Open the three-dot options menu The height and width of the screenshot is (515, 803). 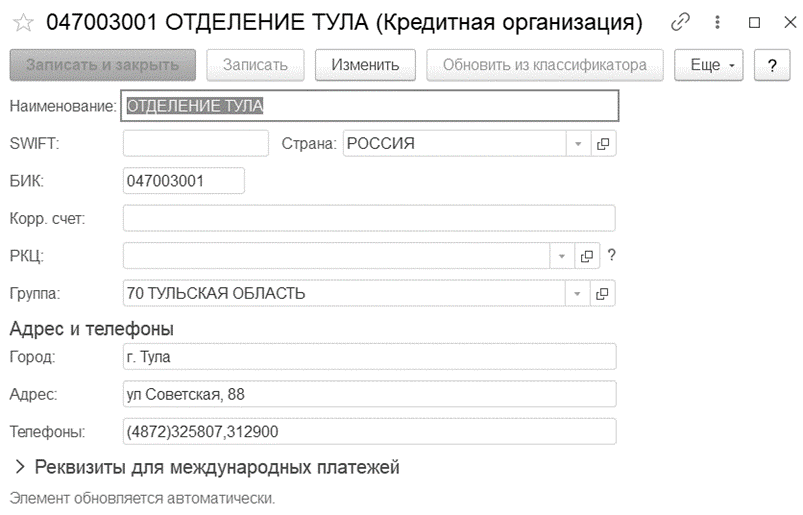point(717,22)
